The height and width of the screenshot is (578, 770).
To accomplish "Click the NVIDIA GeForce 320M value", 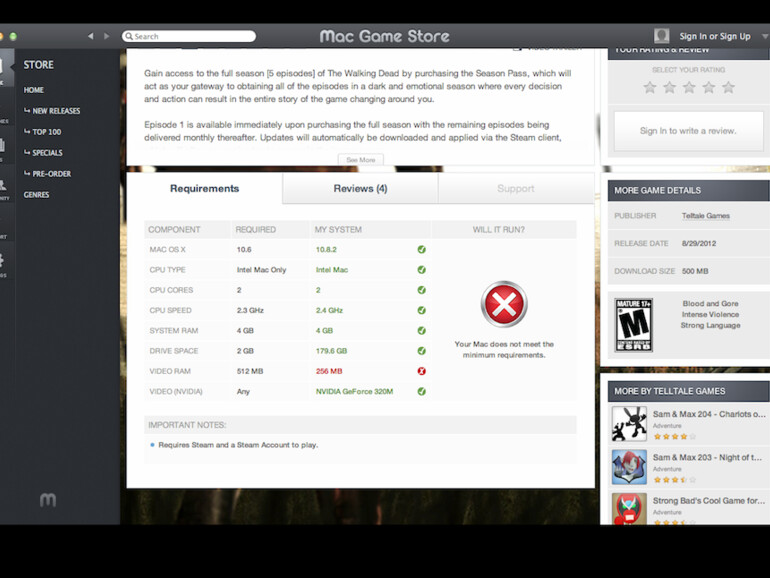I will (354, 391).
